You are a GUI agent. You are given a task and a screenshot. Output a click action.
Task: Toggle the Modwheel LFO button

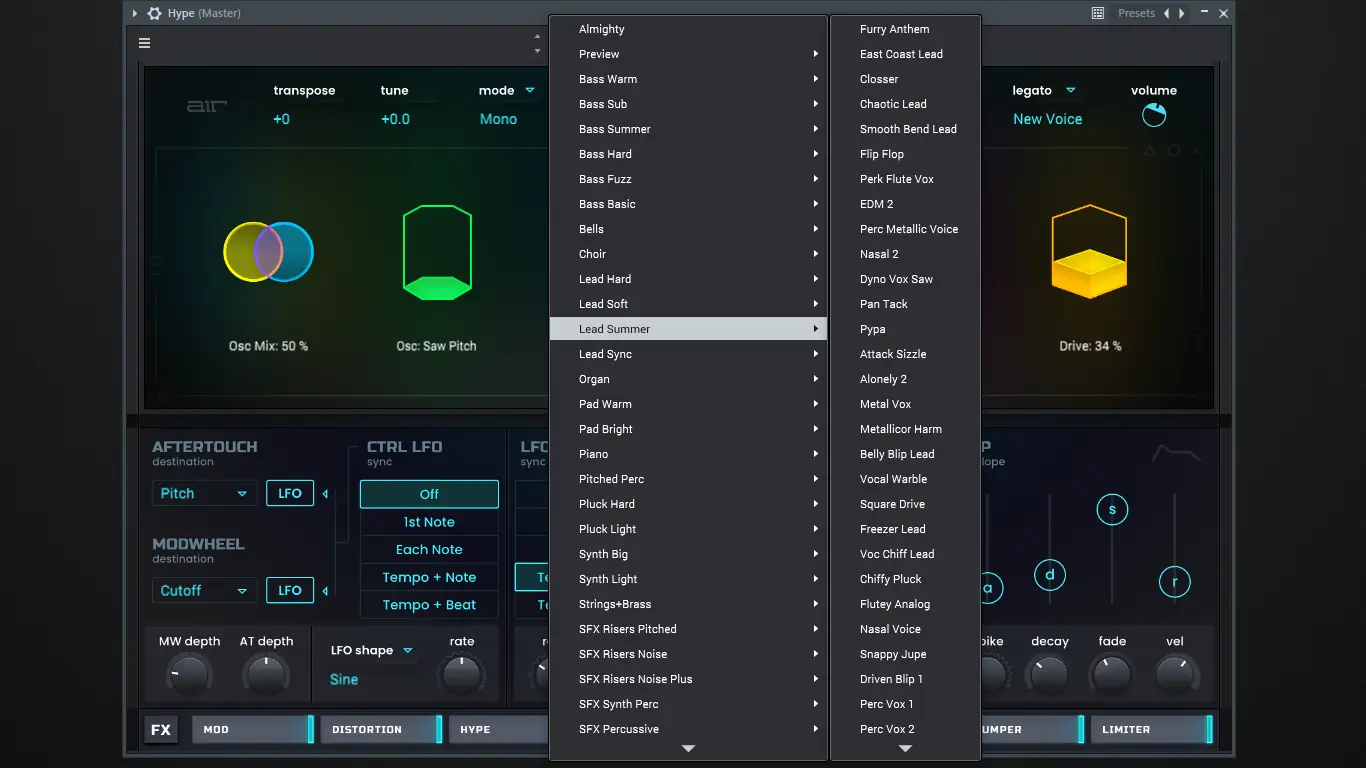pos(290,591)
